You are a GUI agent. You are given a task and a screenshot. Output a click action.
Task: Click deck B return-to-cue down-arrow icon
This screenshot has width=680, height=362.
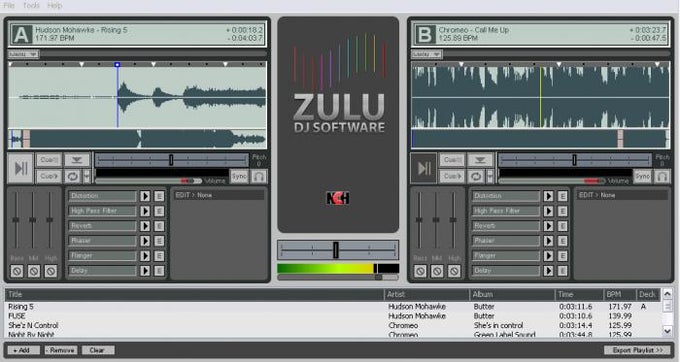pyautogui.click(x=480, y=160)
